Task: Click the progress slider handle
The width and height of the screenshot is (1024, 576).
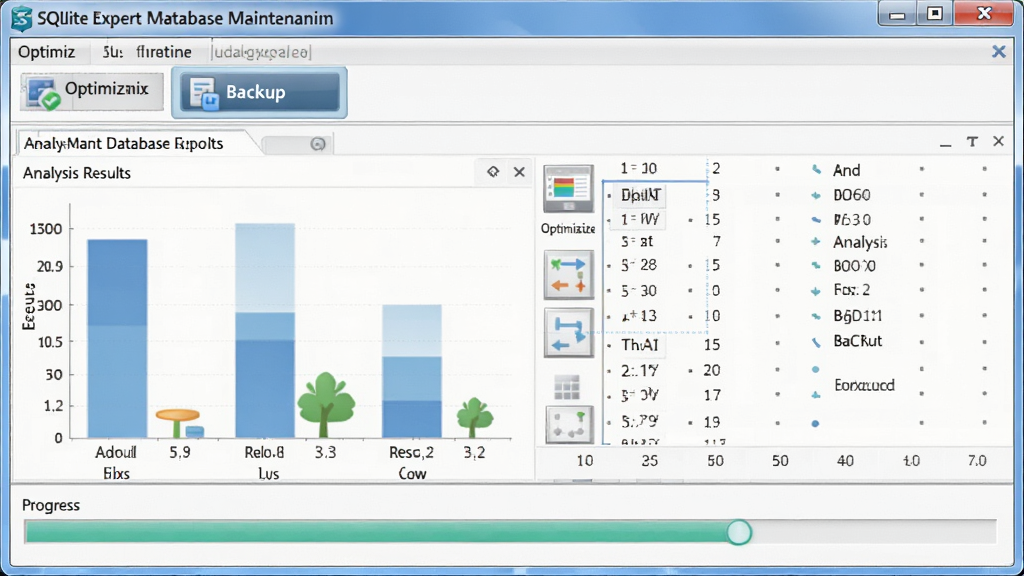Action: coord(739,532)
